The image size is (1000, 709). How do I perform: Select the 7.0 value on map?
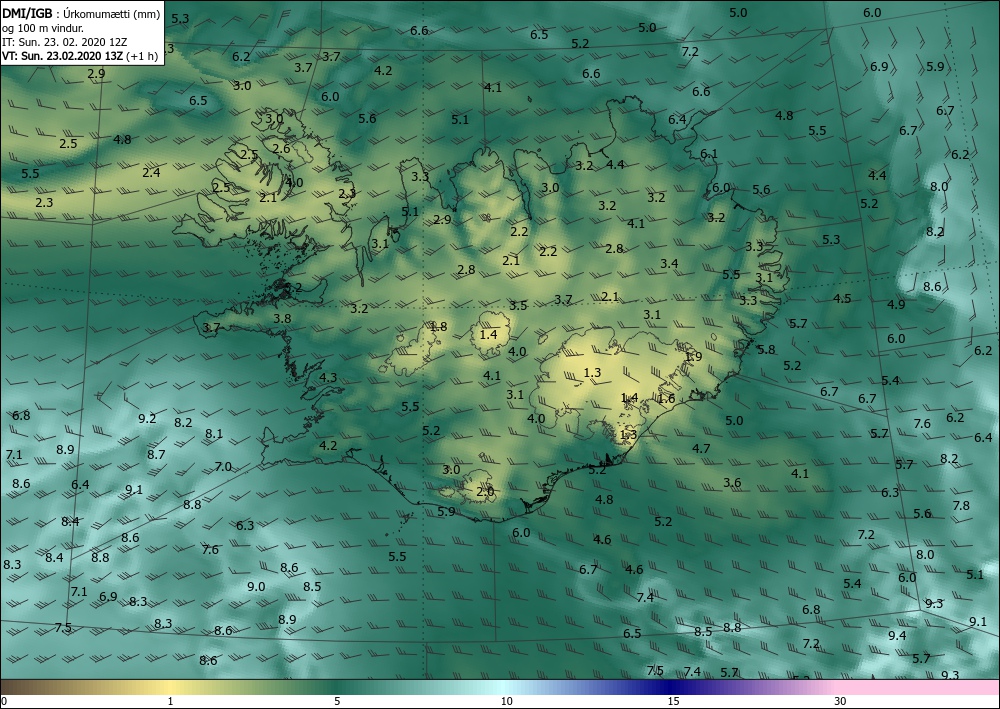[223, 467]
